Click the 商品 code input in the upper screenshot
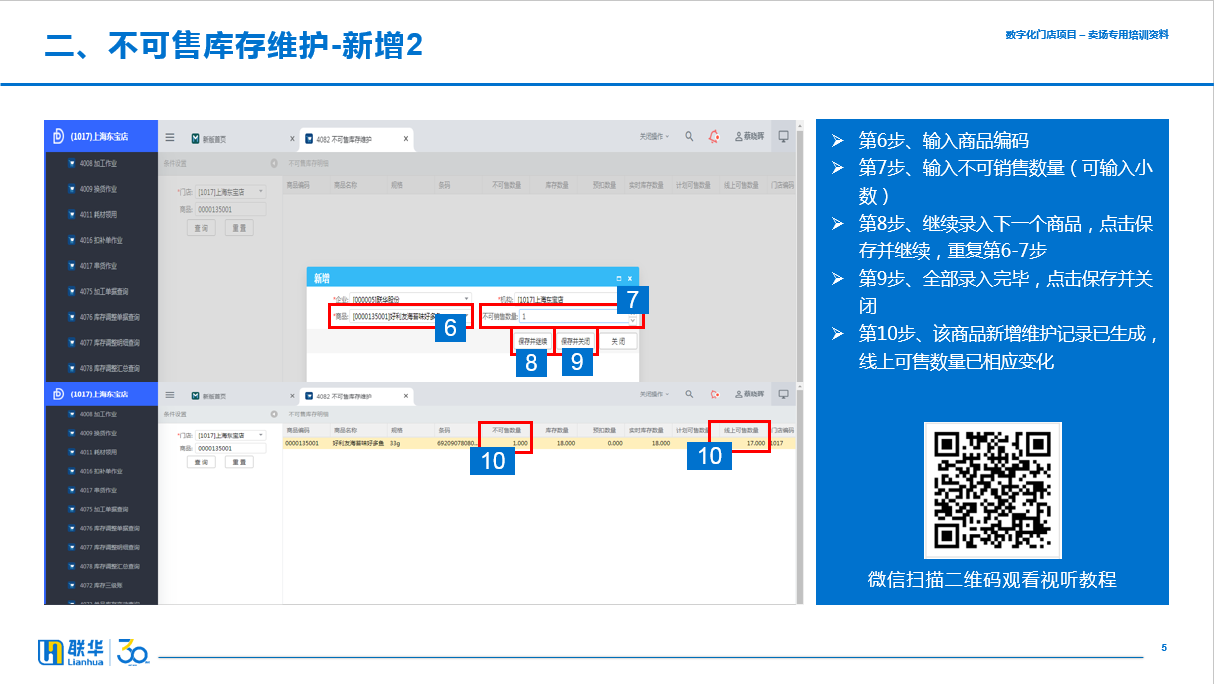Image resolution: width=1214 pixels, height=684 pixels. coord(231,209)
